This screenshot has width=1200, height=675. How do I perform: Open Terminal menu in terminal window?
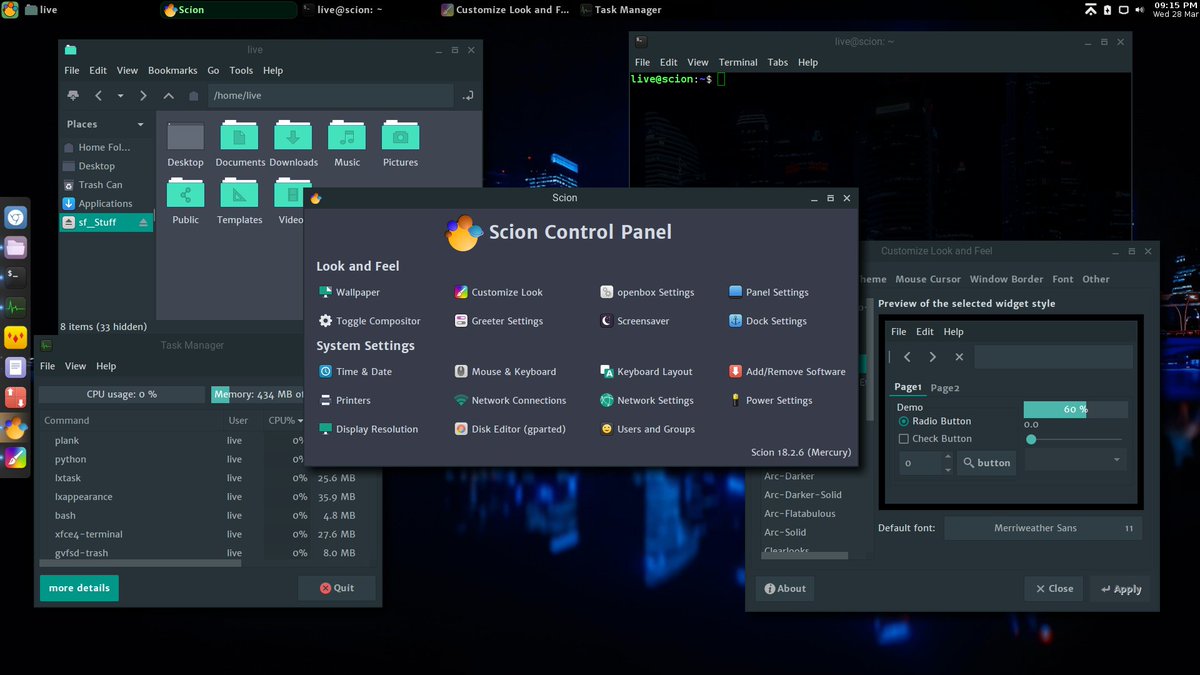pos(738,62)
